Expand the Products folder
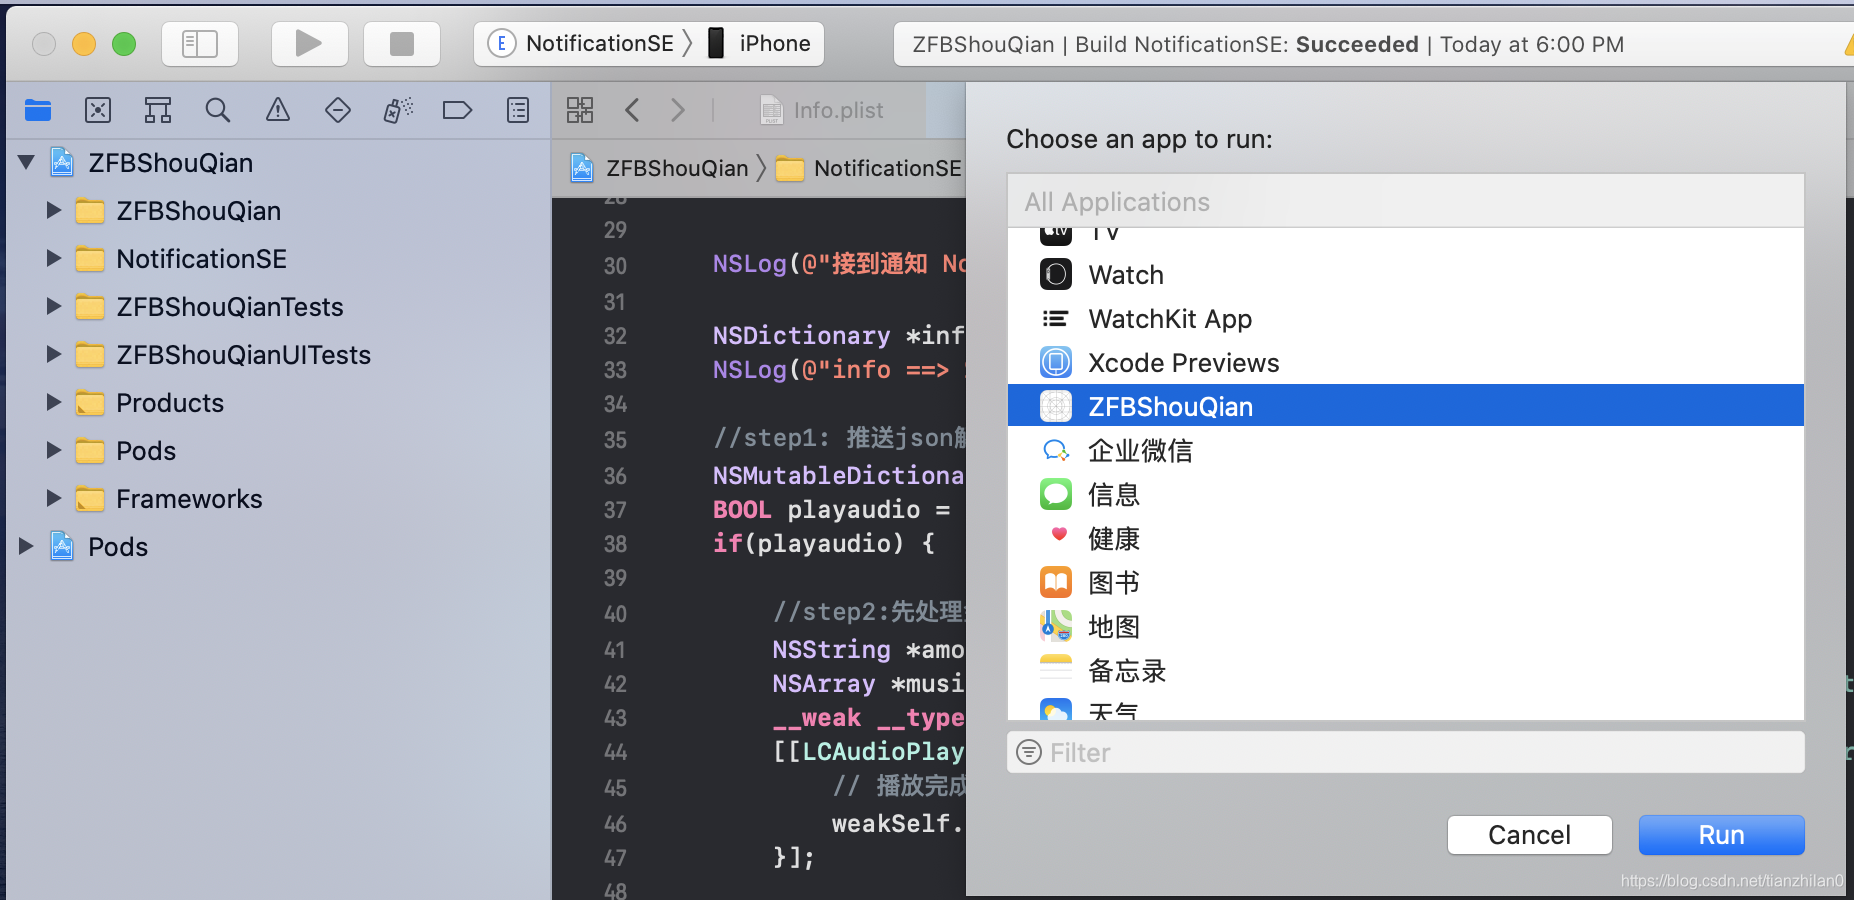The width and height of the screenshot is (1854, 900). tap(54, 402)
